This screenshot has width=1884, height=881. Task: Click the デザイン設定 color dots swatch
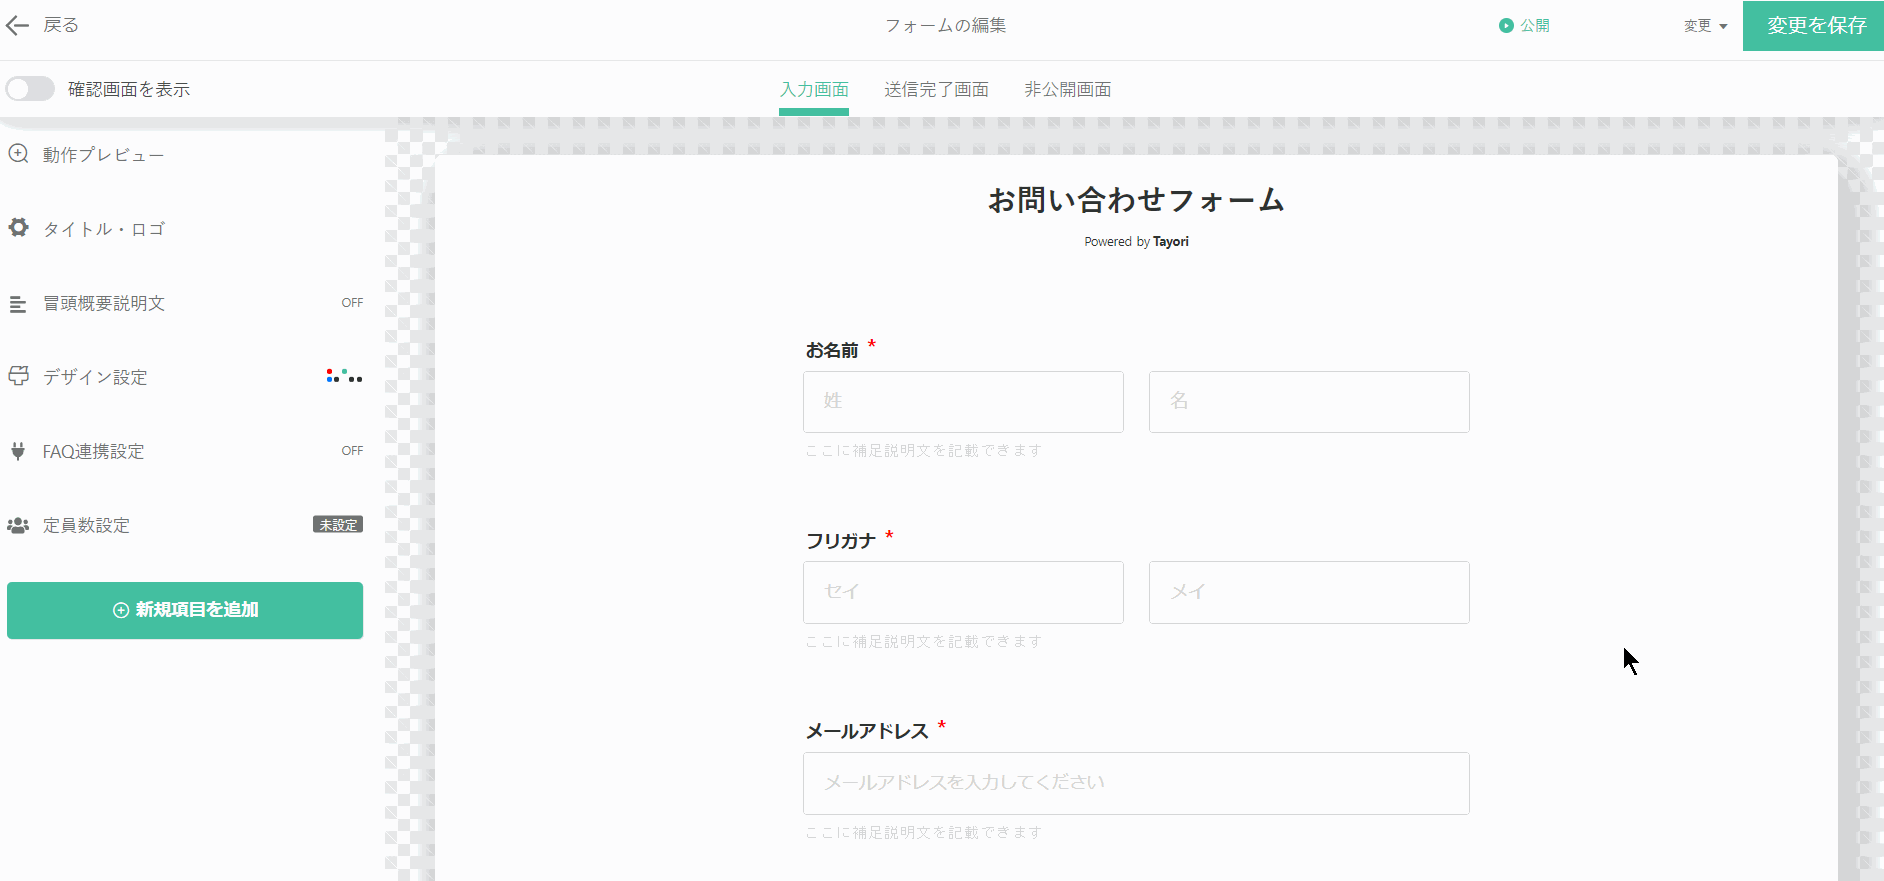344,377
